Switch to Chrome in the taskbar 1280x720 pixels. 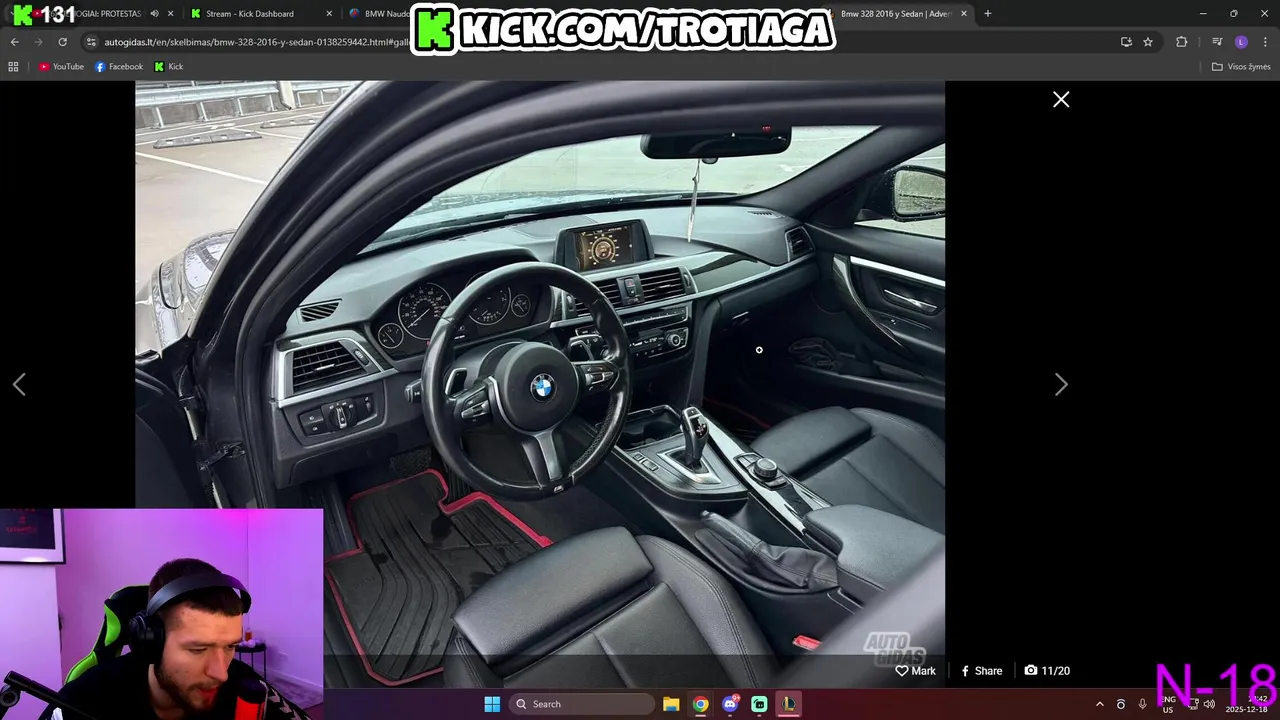700,704
